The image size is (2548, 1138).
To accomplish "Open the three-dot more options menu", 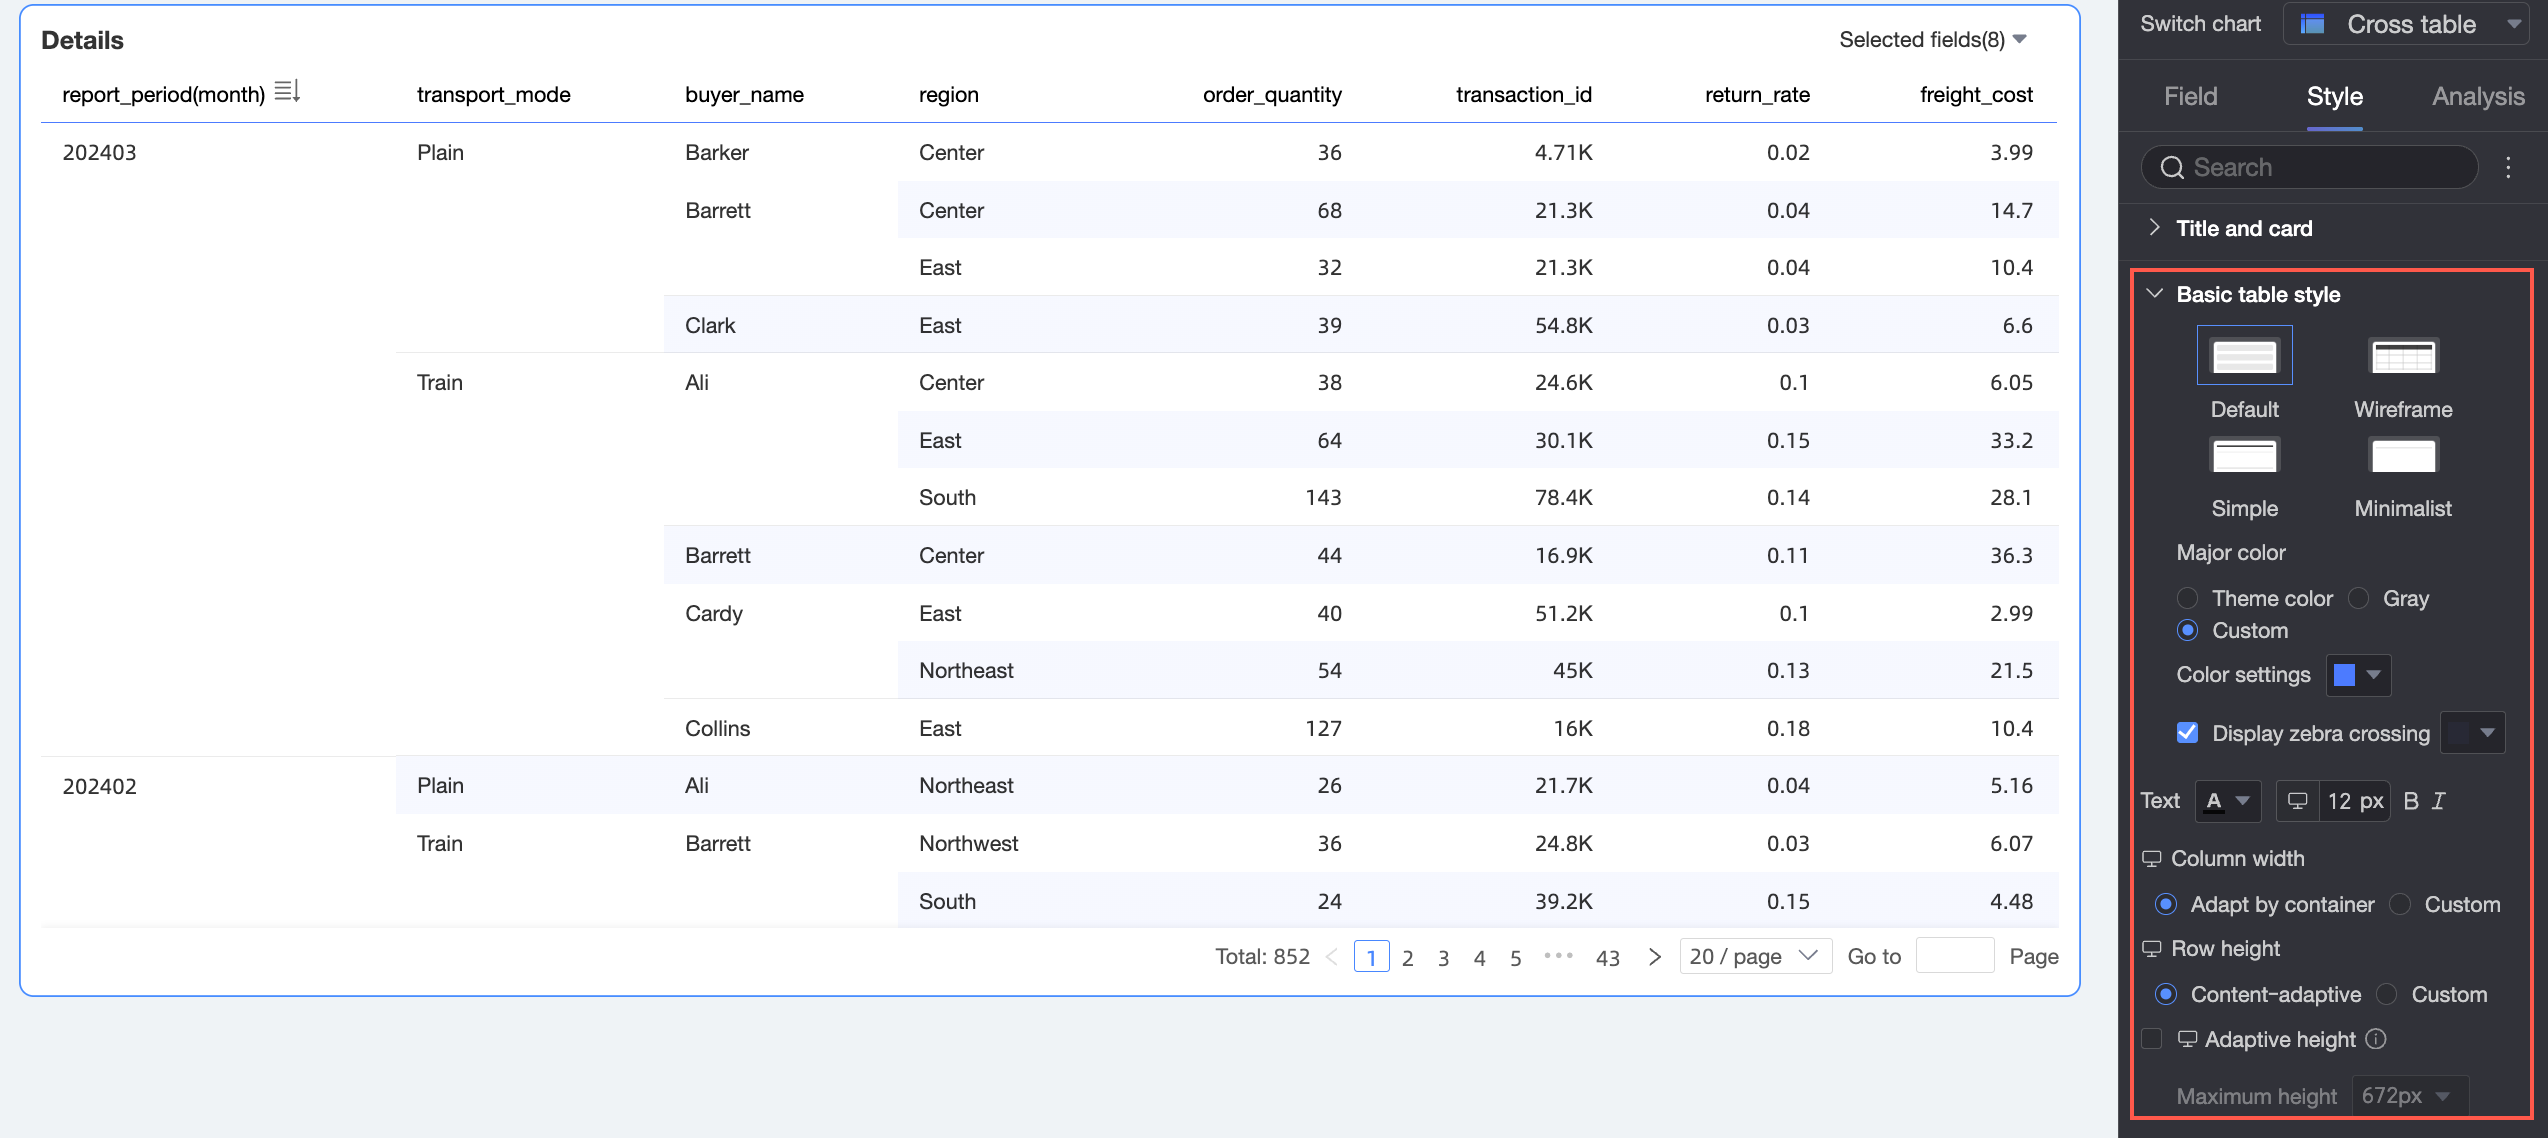I will pyautogui.click(x=2508, y=167).
